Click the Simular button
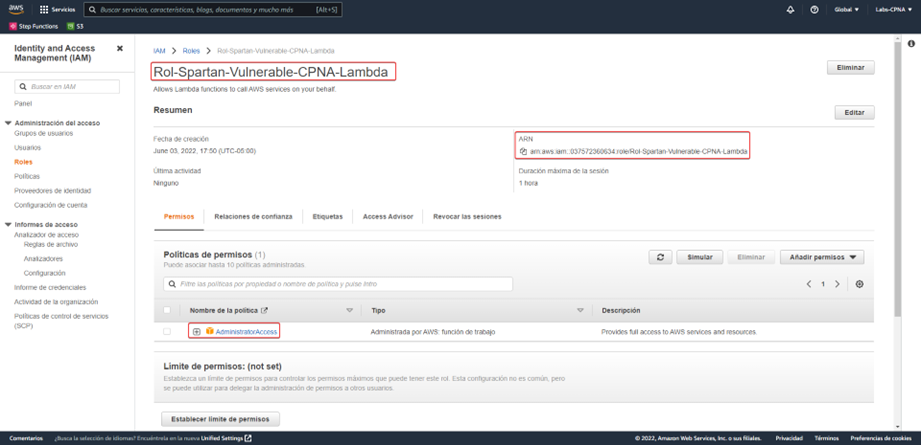 tap(700, 257)
